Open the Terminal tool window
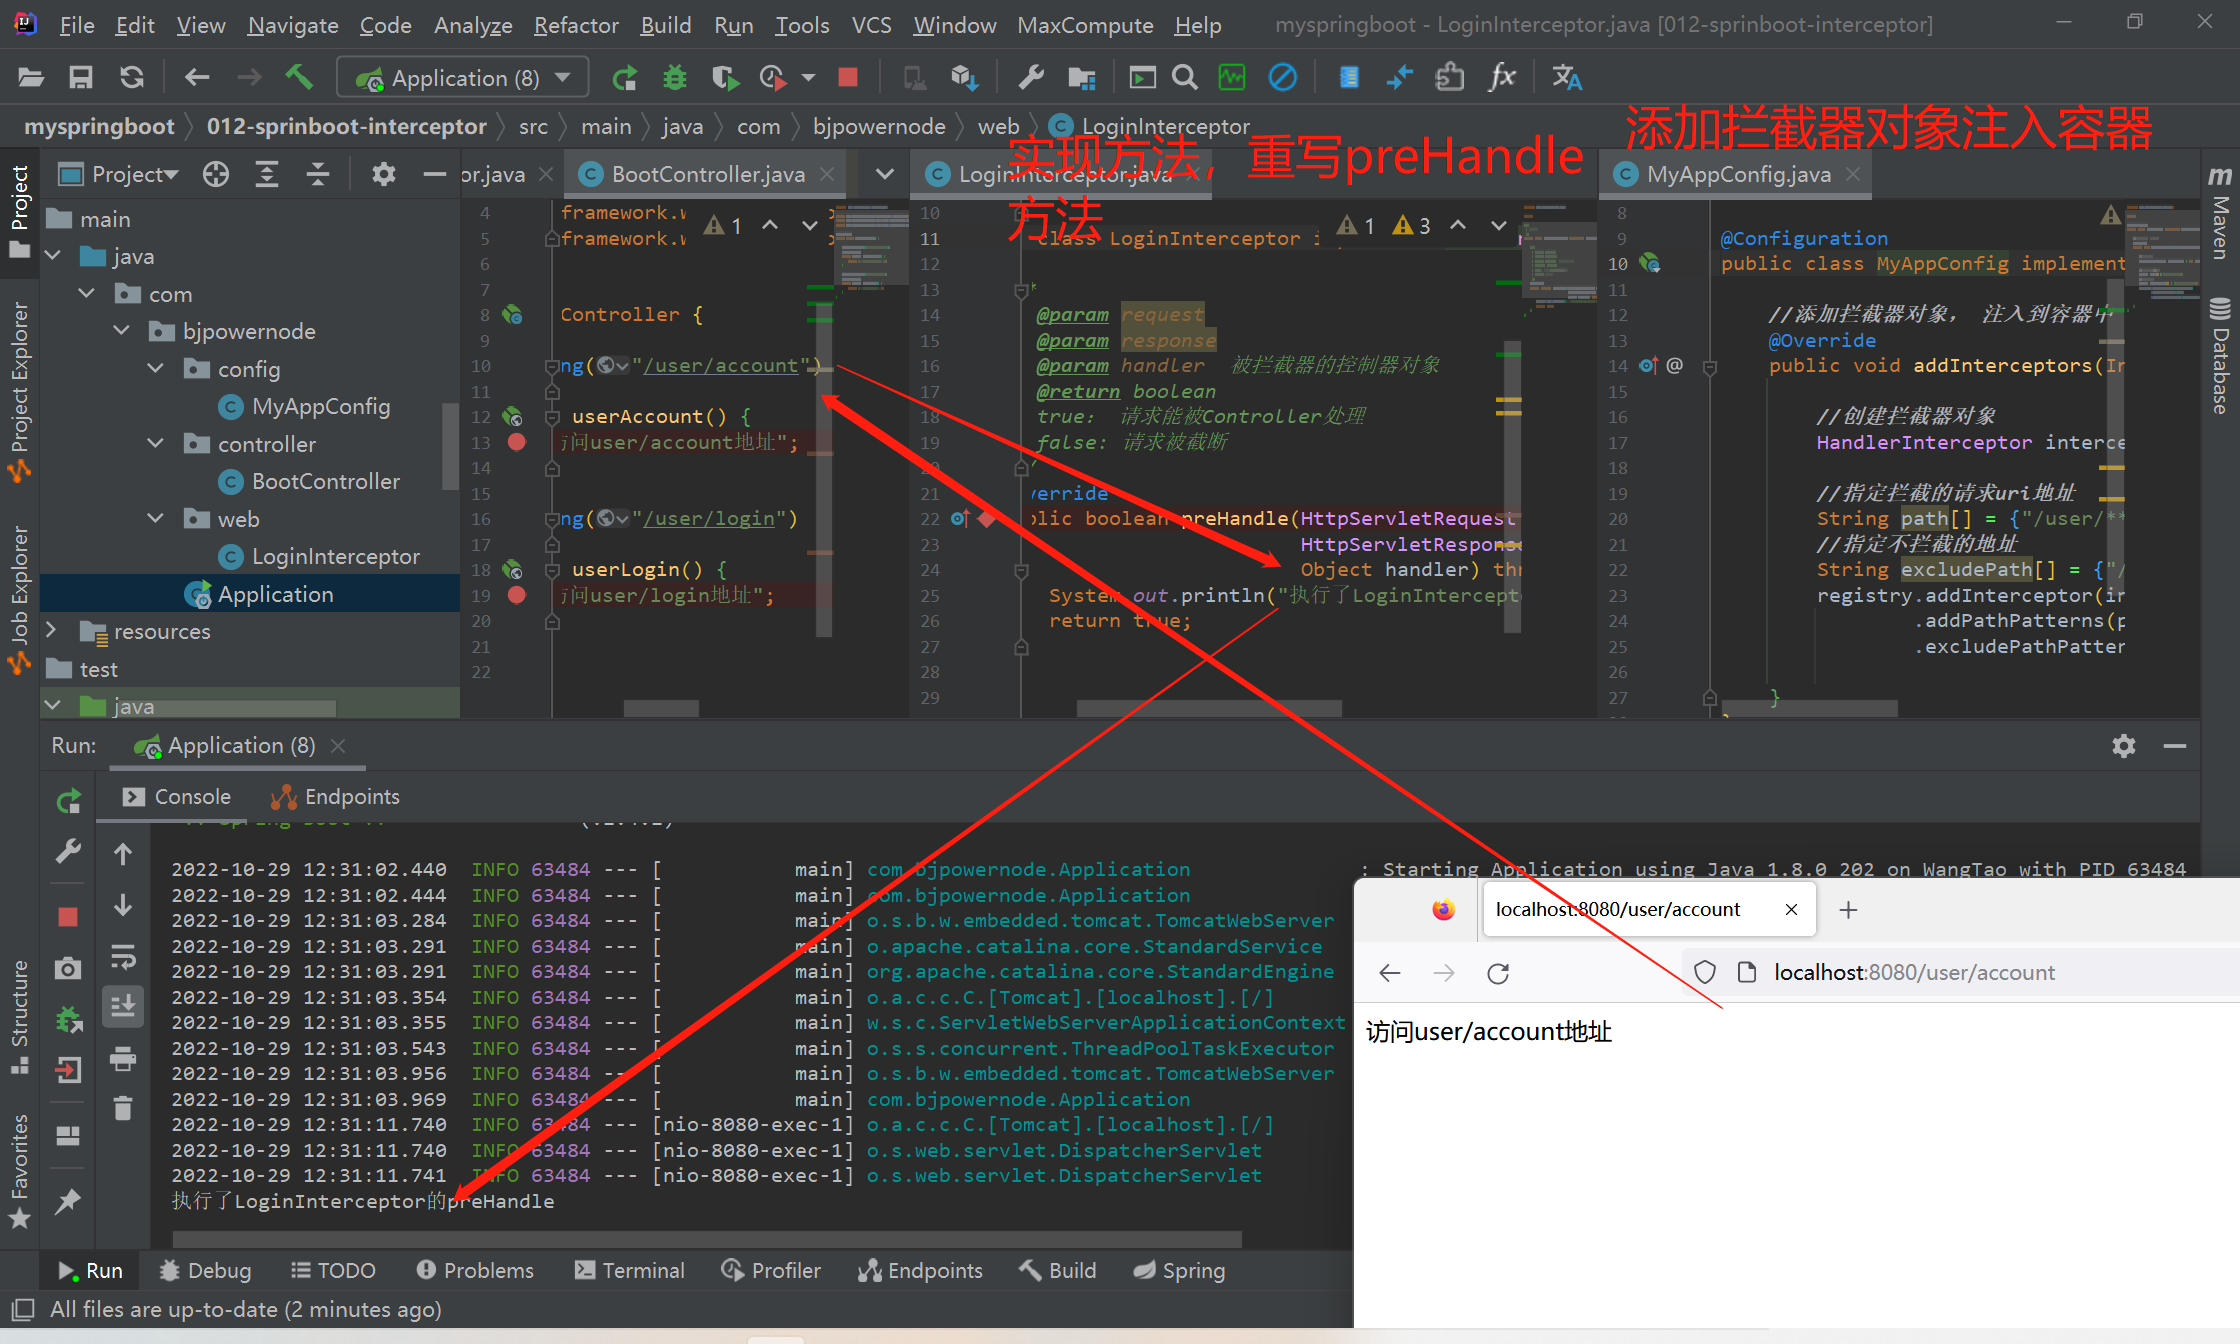 point(630,1270)
